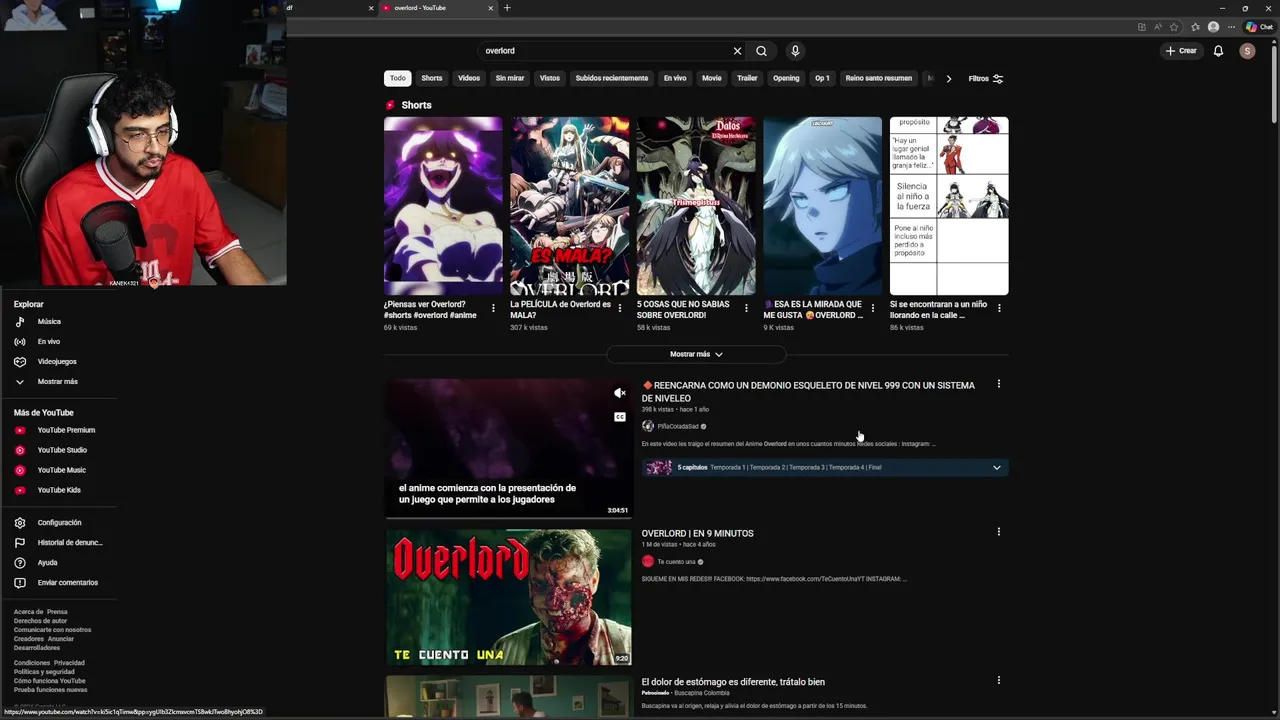Go to Videojuegos in sidebar
The image size is (1280, 720).
click(56, 361)
